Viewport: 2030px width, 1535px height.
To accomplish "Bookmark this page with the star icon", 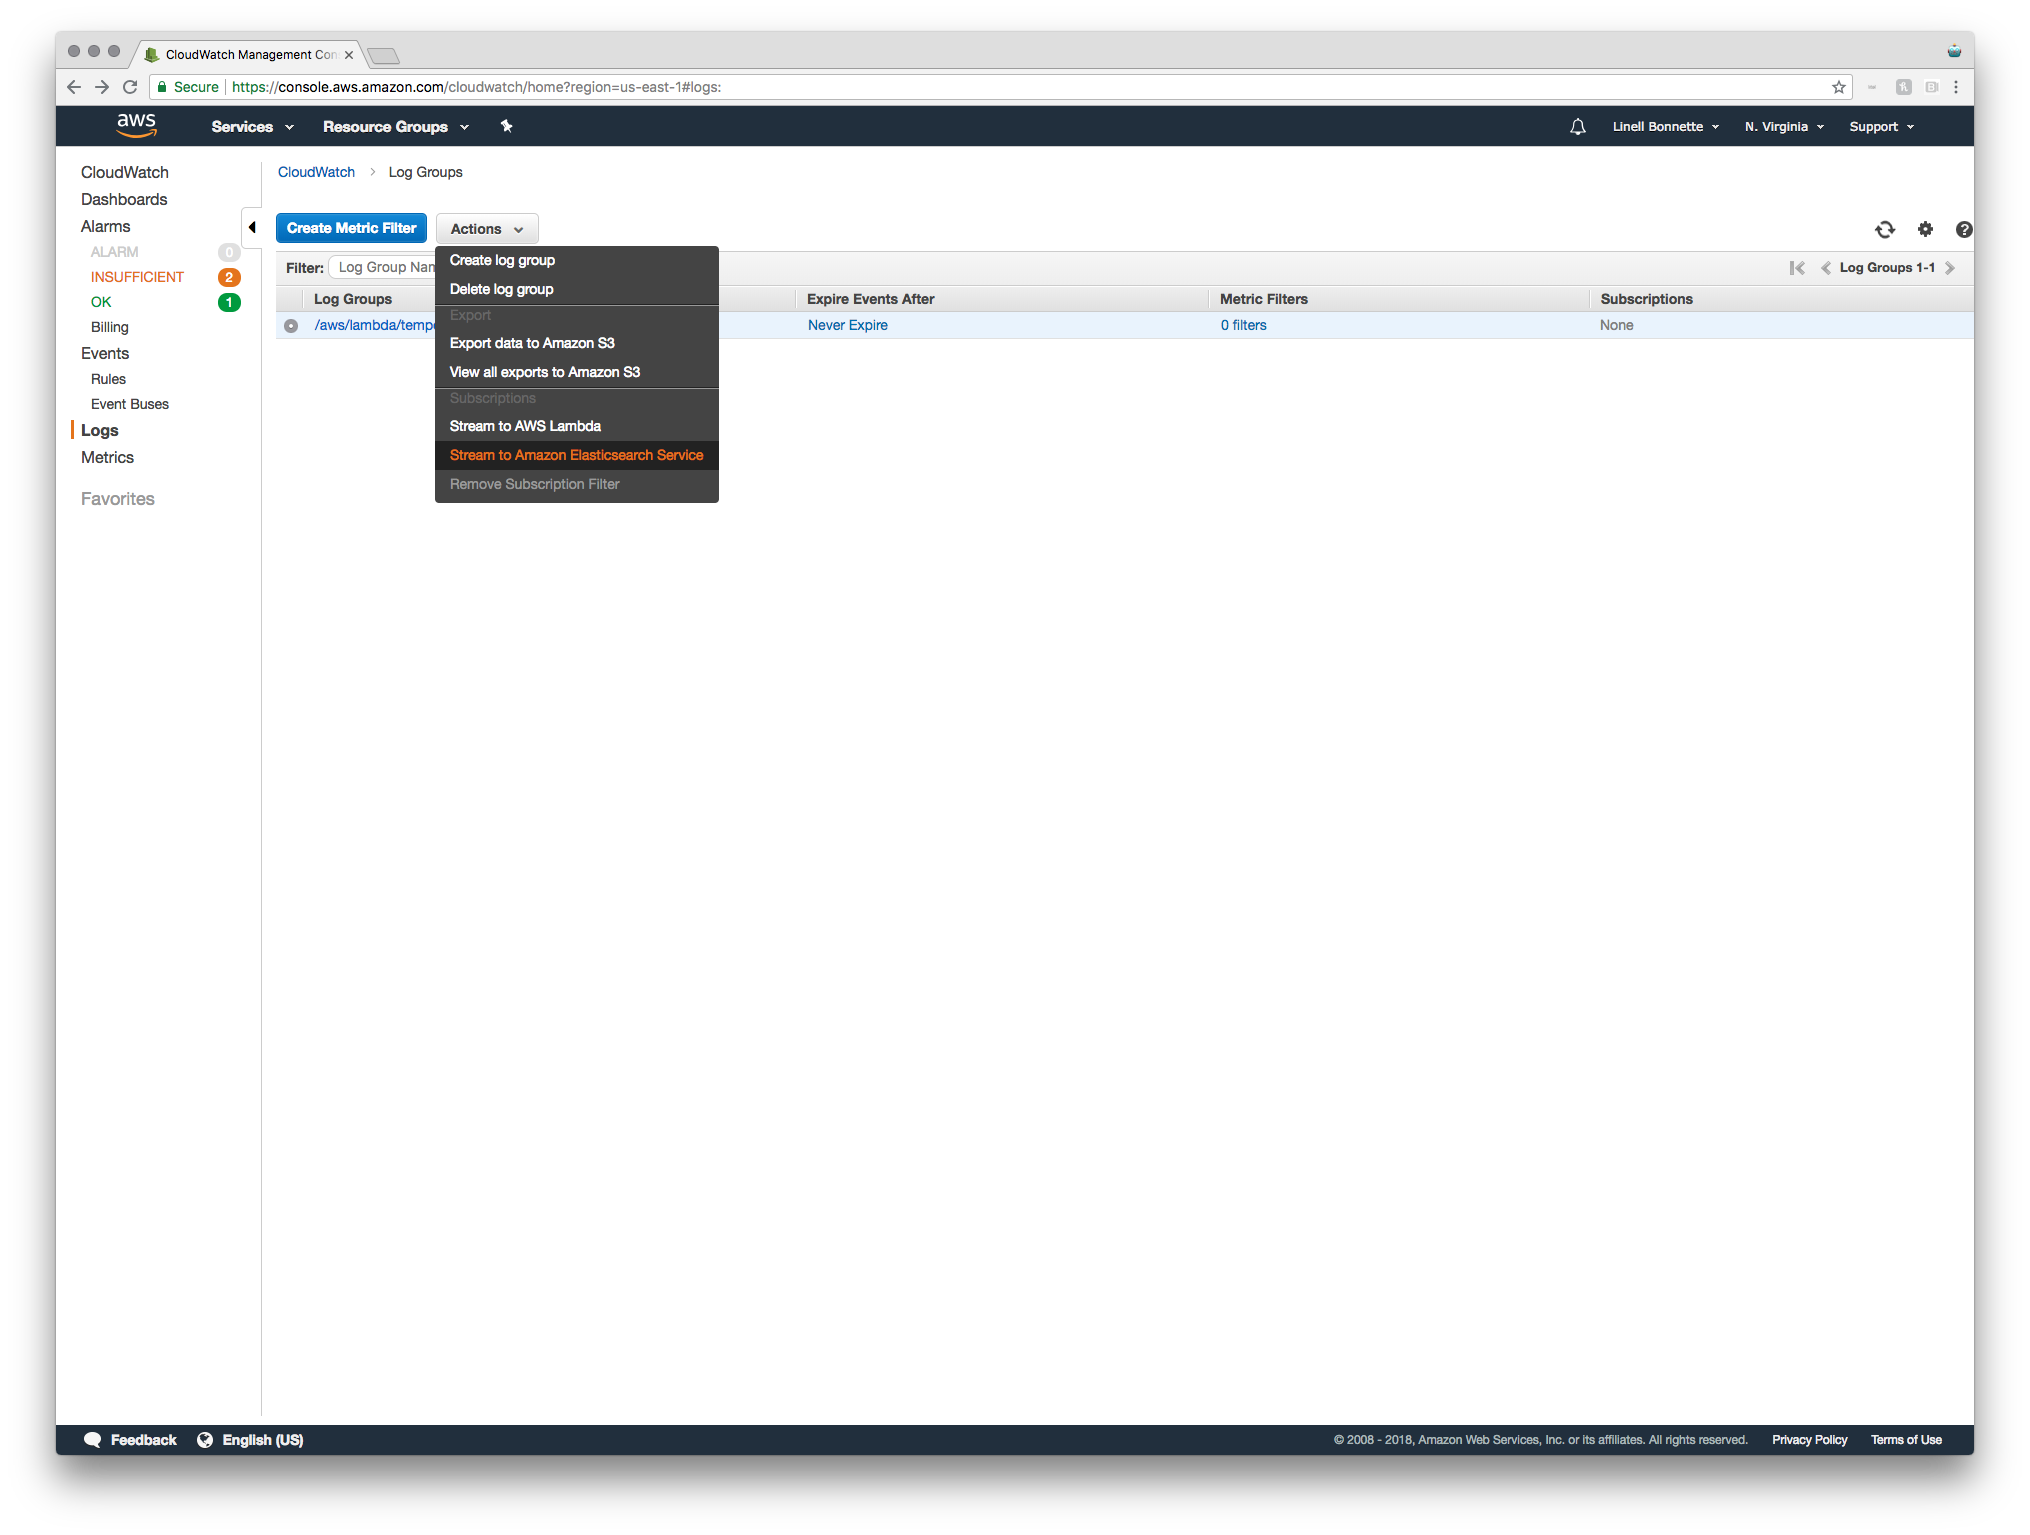I will point(1838,87).
